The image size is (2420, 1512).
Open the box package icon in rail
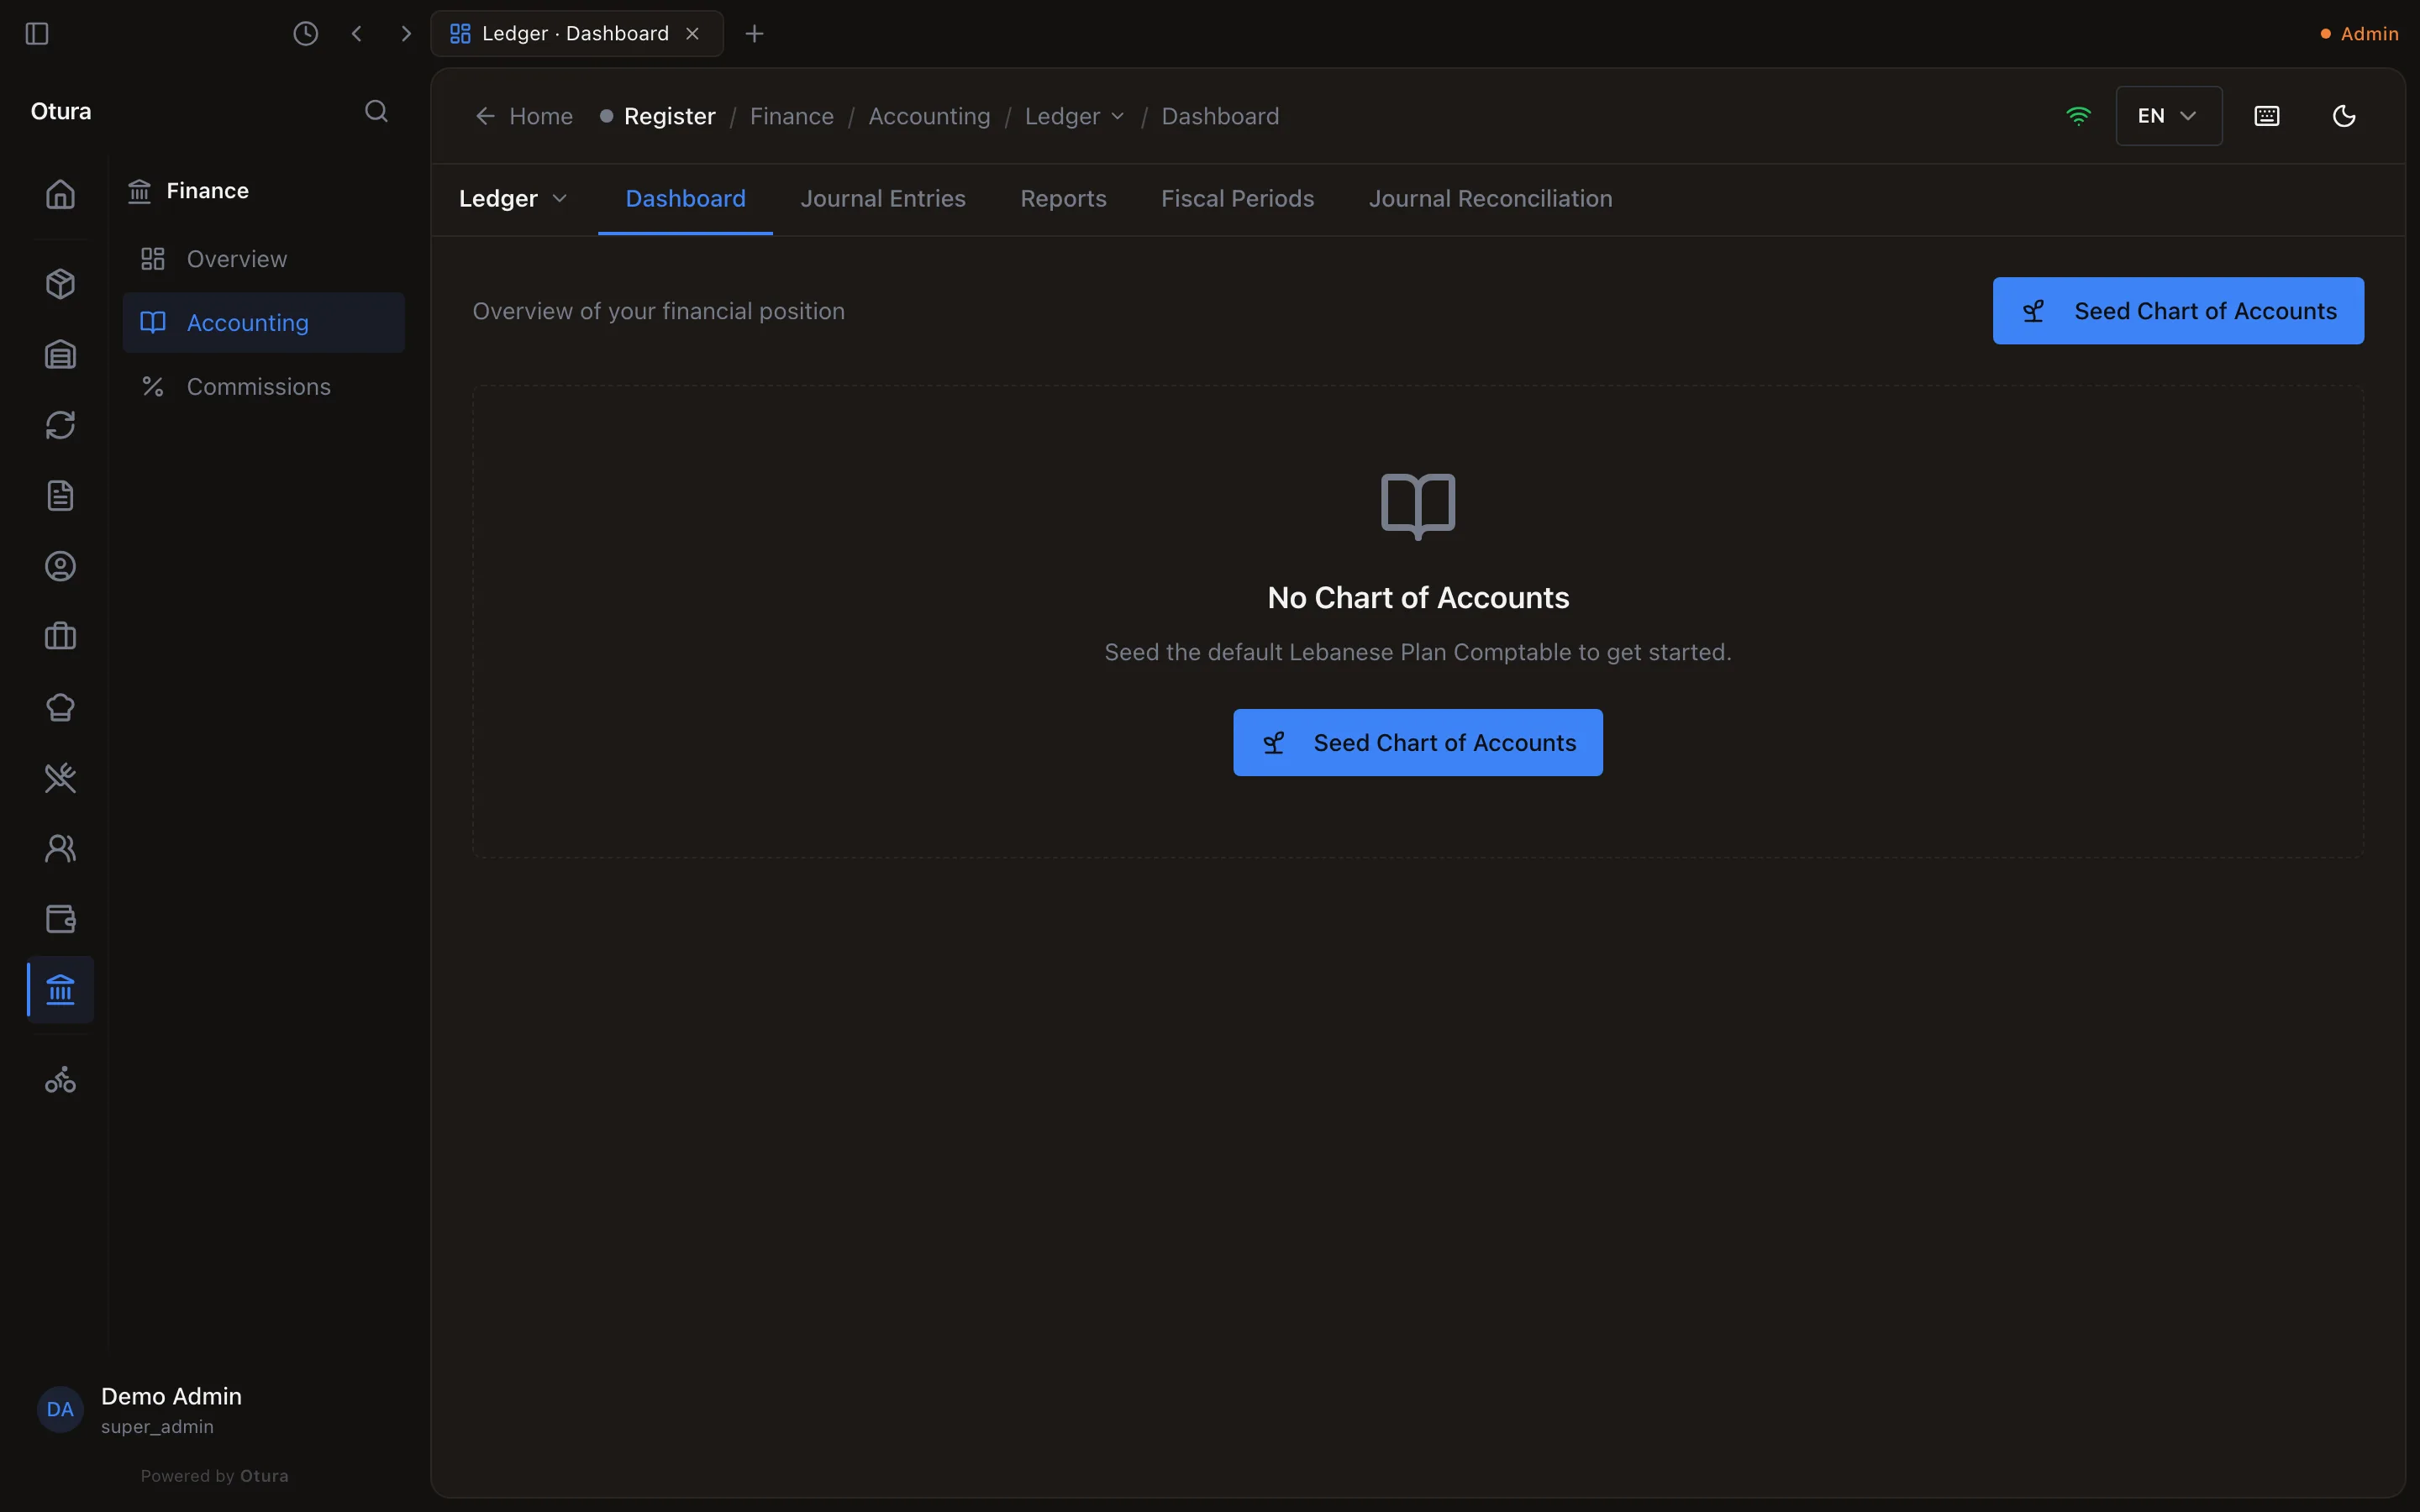[x=60, y=284]
